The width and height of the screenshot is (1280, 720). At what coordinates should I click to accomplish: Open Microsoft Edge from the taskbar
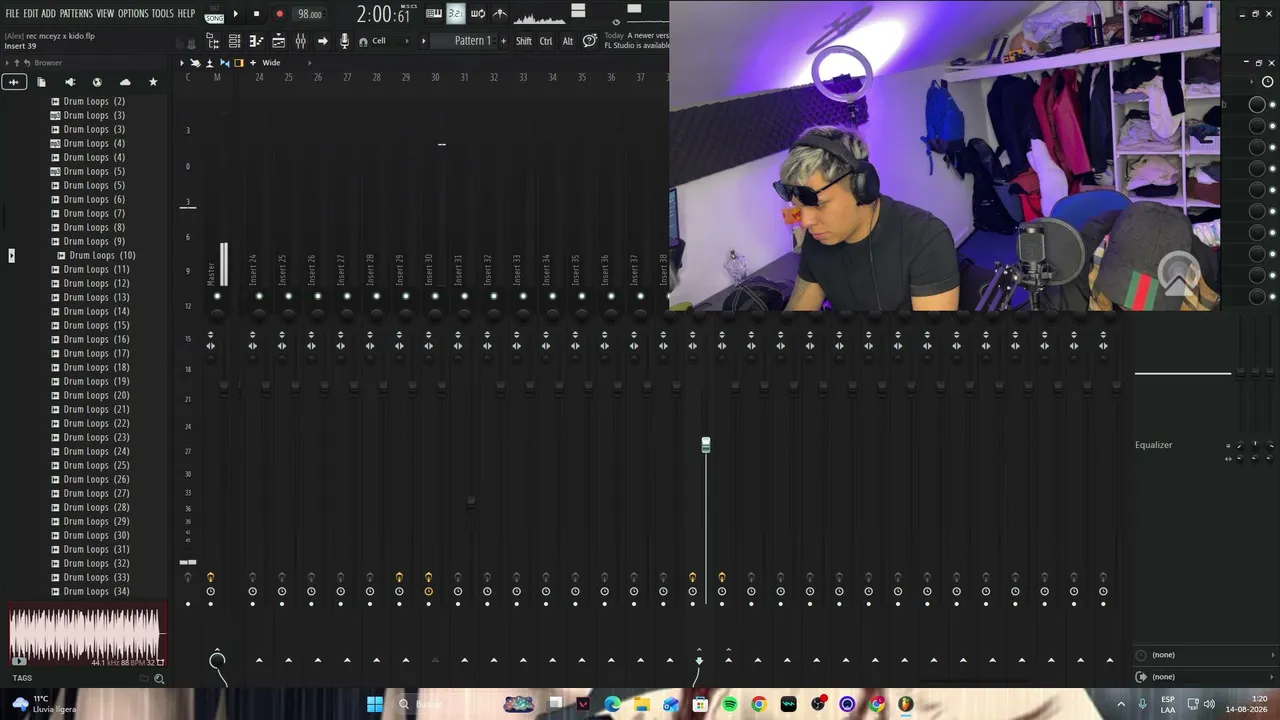coord(612,705)
